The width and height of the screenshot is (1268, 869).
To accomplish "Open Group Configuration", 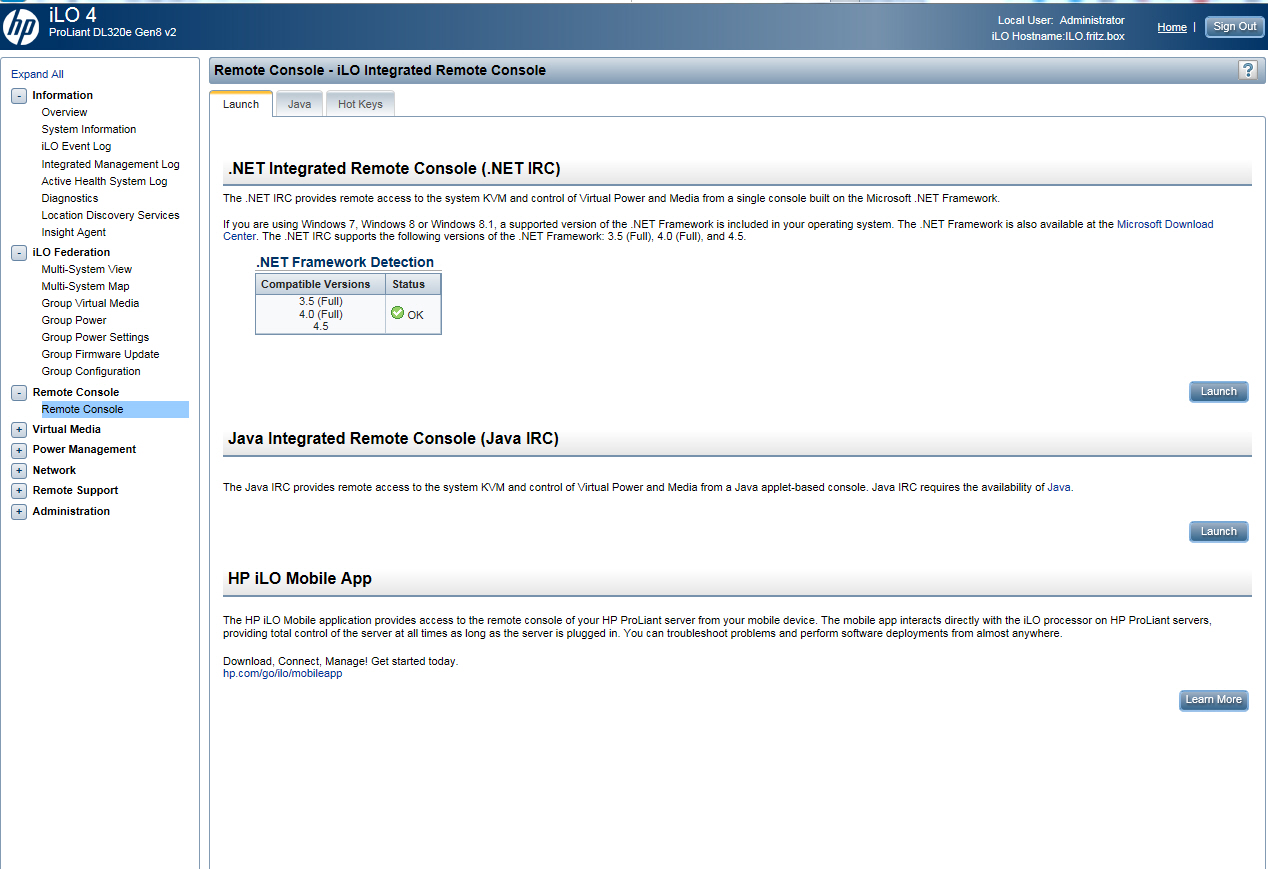I will [x=91, y=372].
